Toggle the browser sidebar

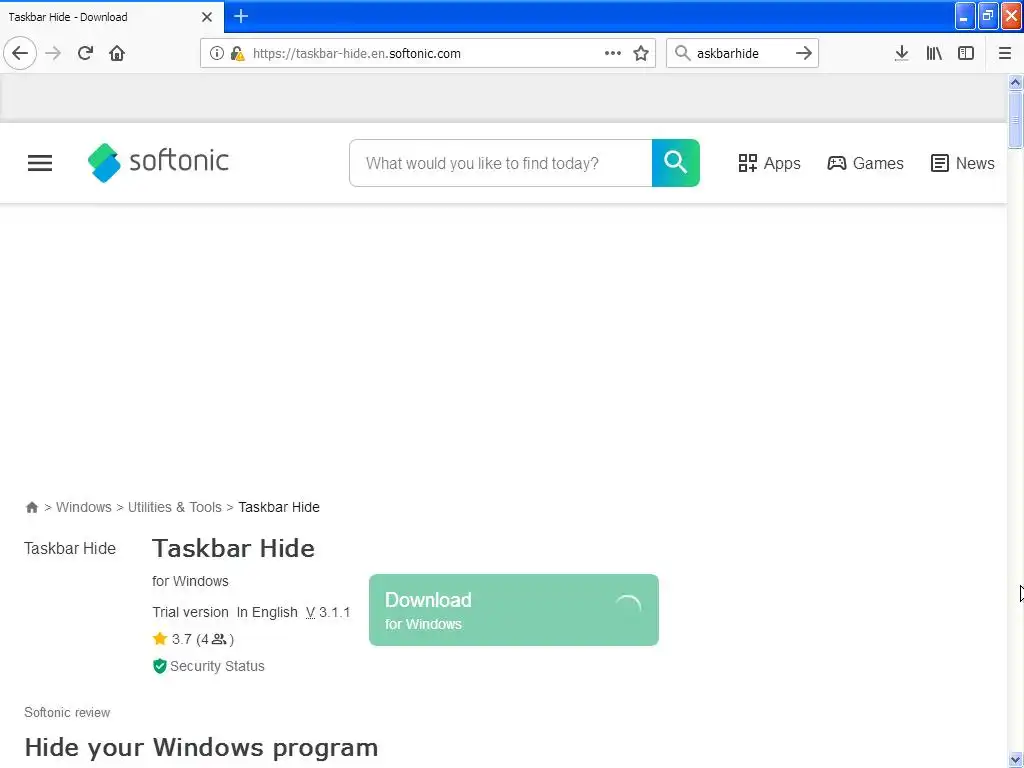tap(966, 53)
